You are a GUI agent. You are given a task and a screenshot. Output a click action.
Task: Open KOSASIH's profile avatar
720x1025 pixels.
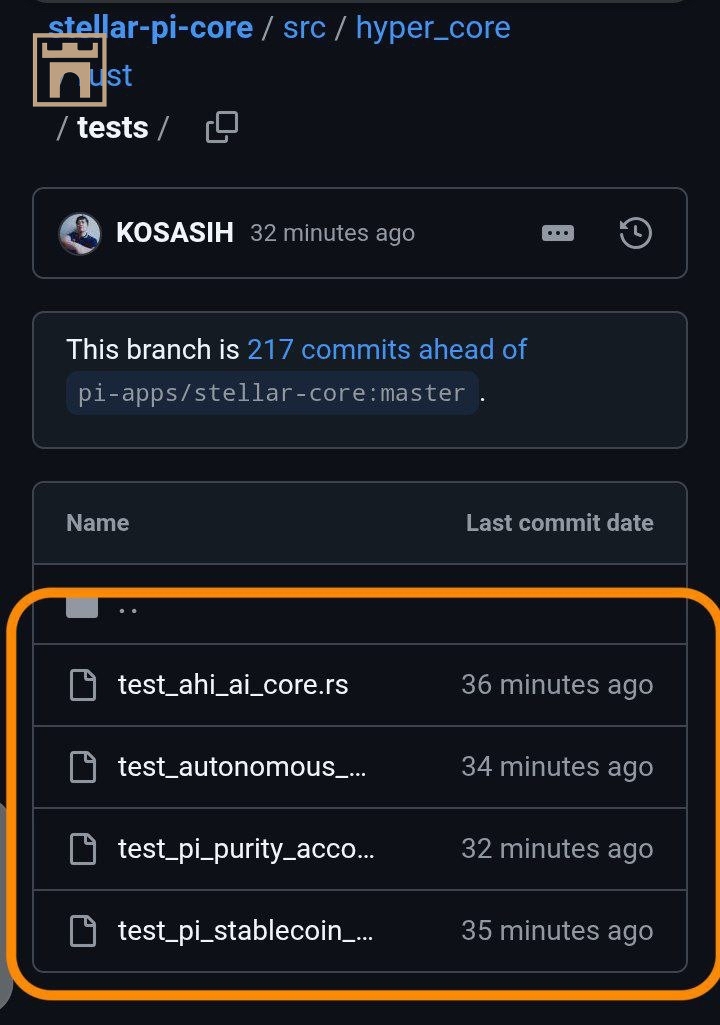[x=80, y=233]
